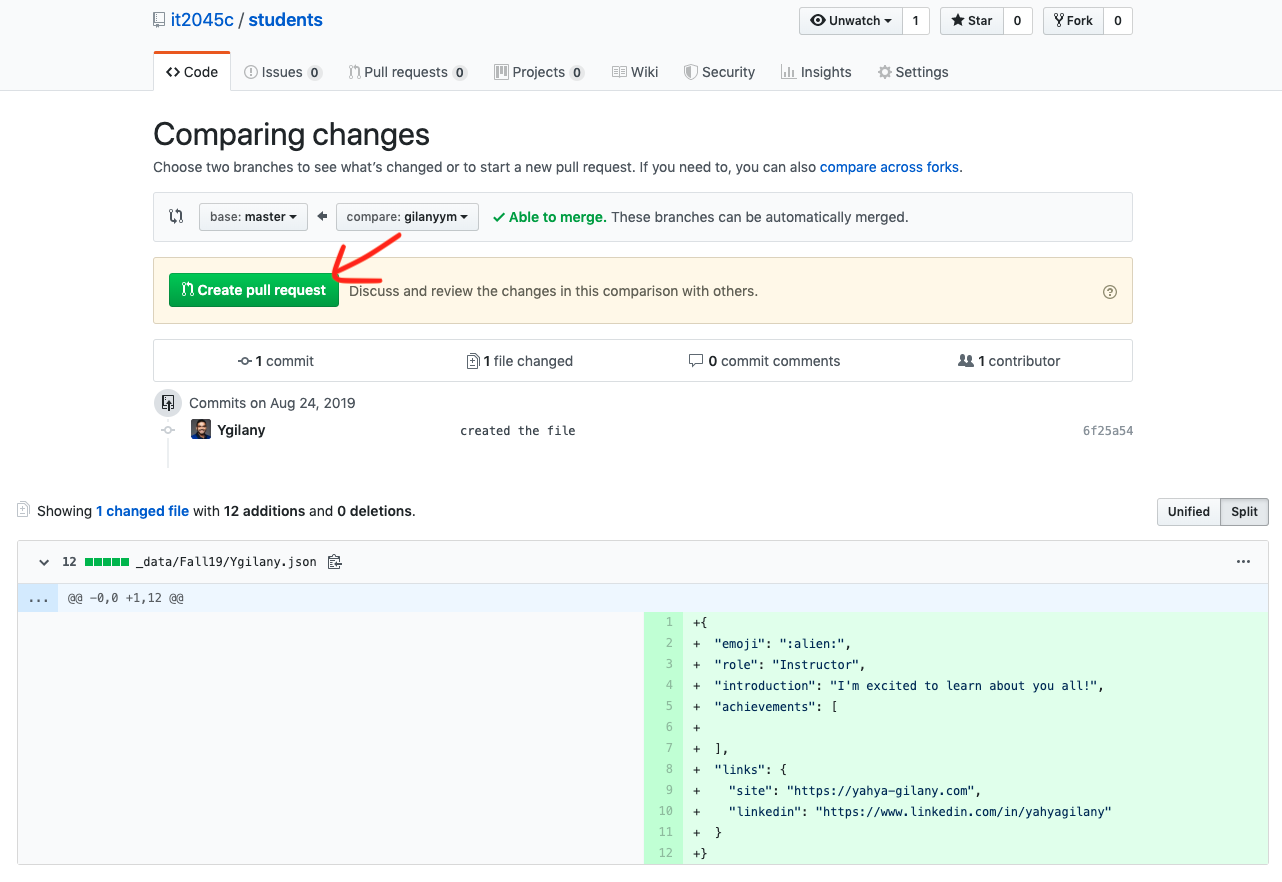Screen dimensions: 1282x882
Task: Click diff line number 5
Action: [x=664, y=706]
